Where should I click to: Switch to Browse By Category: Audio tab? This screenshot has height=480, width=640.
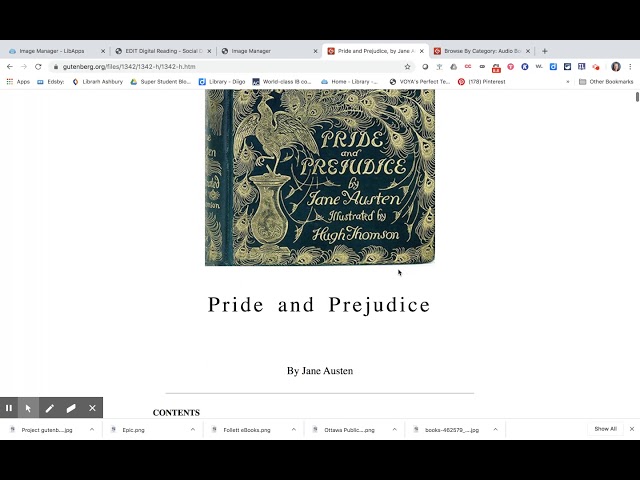pos(482,51)
